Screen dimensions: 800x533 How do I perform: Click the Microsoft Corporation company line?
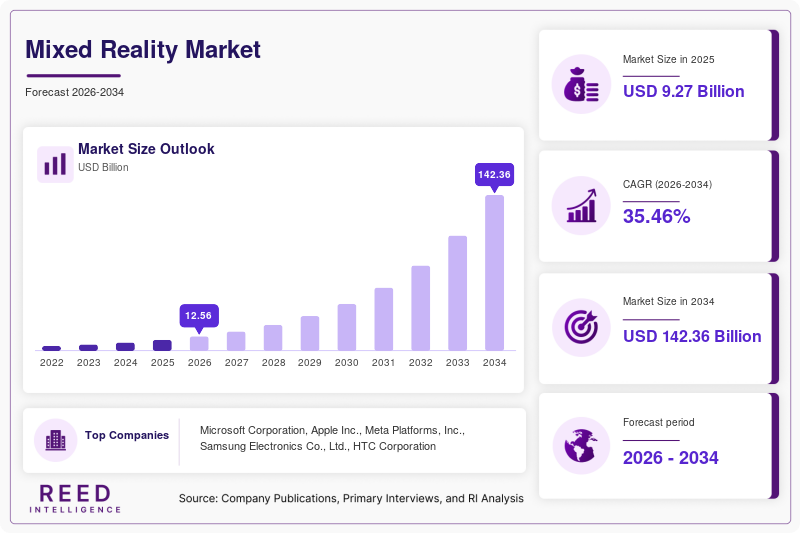(x=332, y=430)
